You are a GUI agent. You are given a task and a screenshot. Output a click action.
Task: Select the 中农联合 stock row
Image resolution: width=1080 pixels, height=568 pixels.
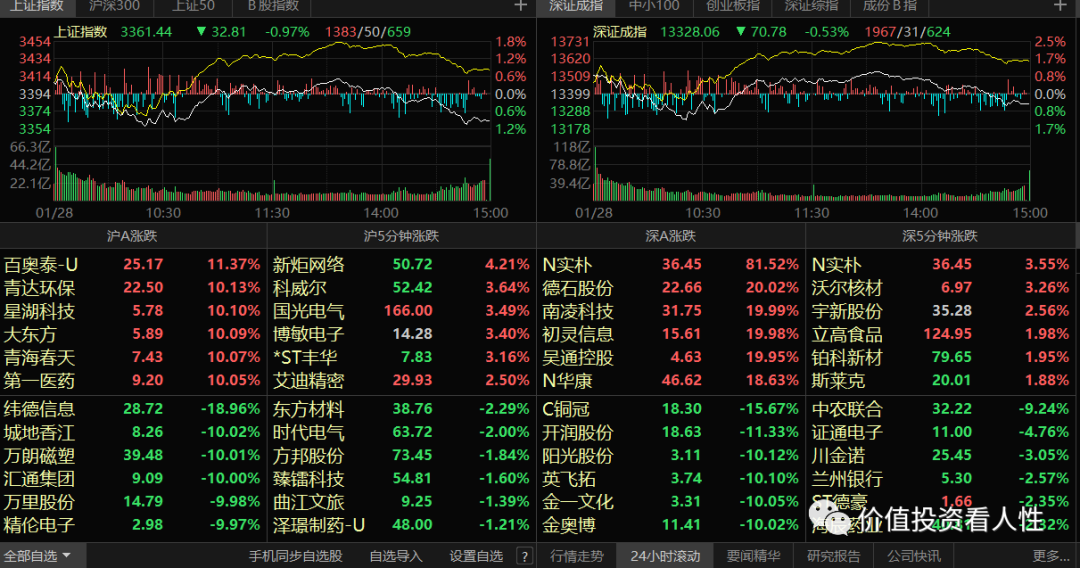pyautogui.click(x=940, y=409)
